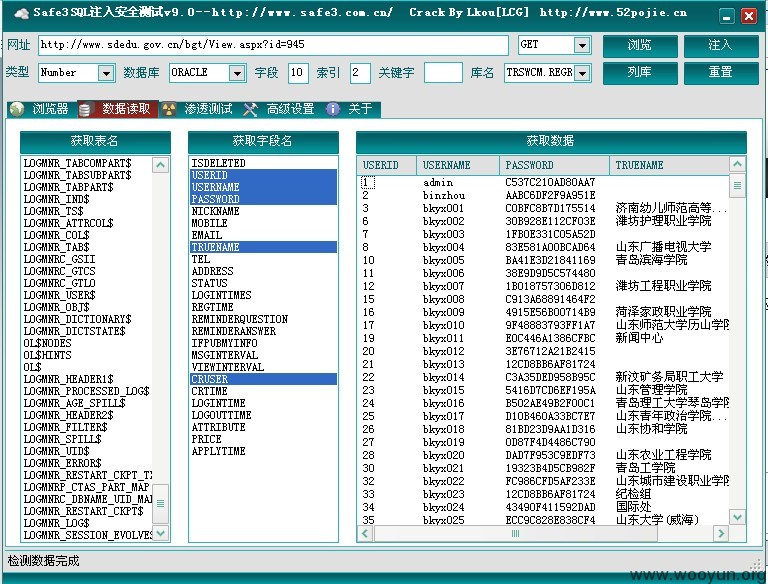Click the TRUENAME column header
The image size is (768, 584).
669,166
